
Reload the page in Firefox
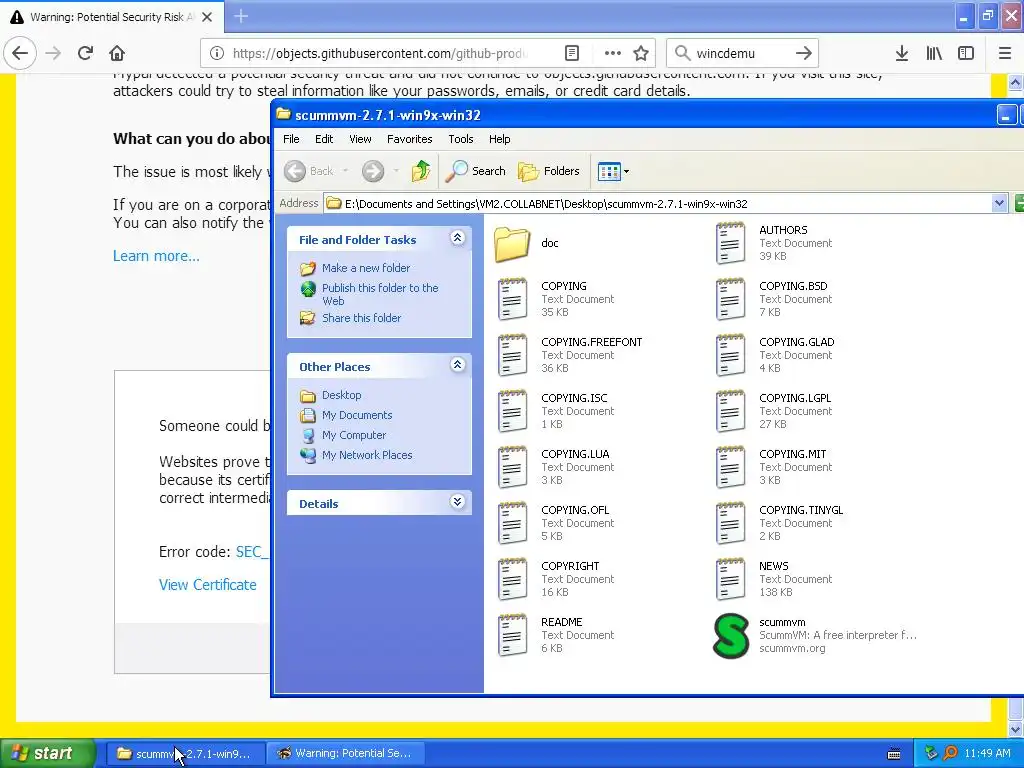[85, 53]
